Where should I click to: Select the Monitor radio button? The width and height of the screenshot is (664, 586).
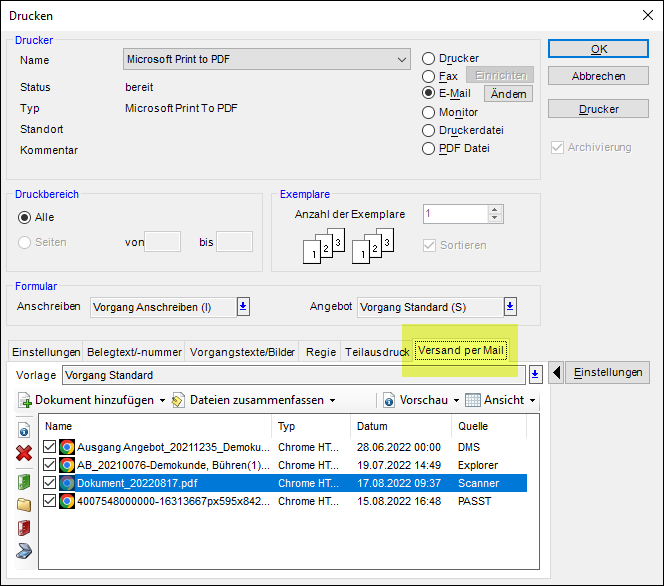(x=429, y=112)
